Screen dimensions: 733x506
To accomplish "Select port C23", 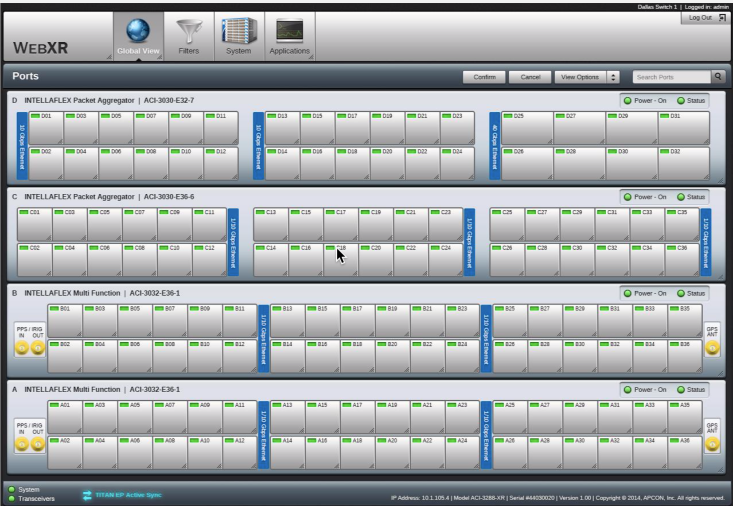I will click(446, 224).
